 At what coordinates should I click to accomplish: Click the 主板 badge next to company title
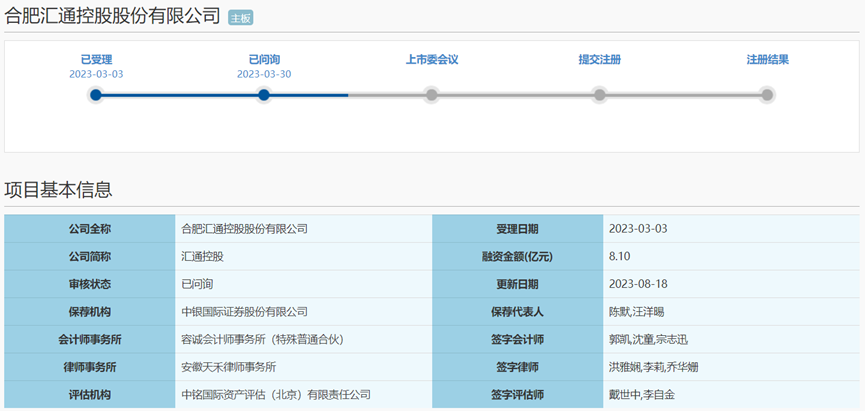[x=240, y=18]
